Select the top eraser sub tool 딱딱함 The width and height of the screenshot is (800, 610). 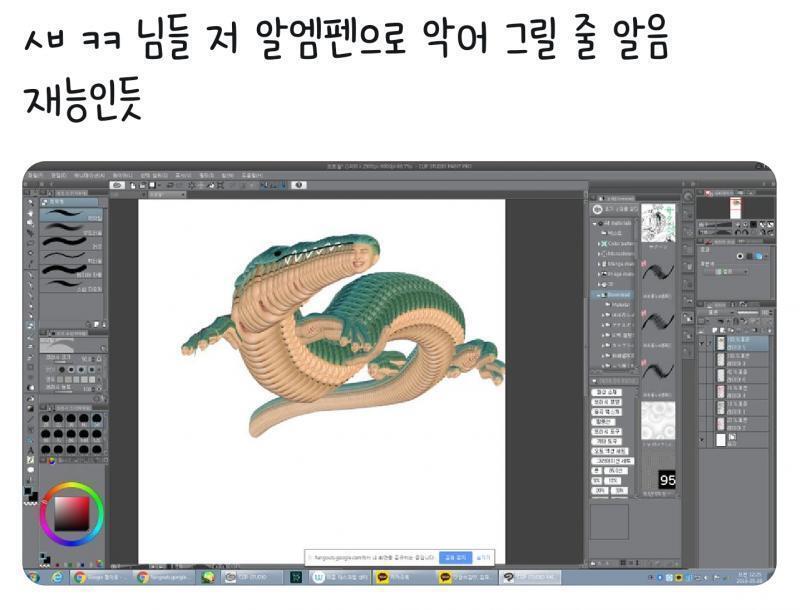(71, 215)
